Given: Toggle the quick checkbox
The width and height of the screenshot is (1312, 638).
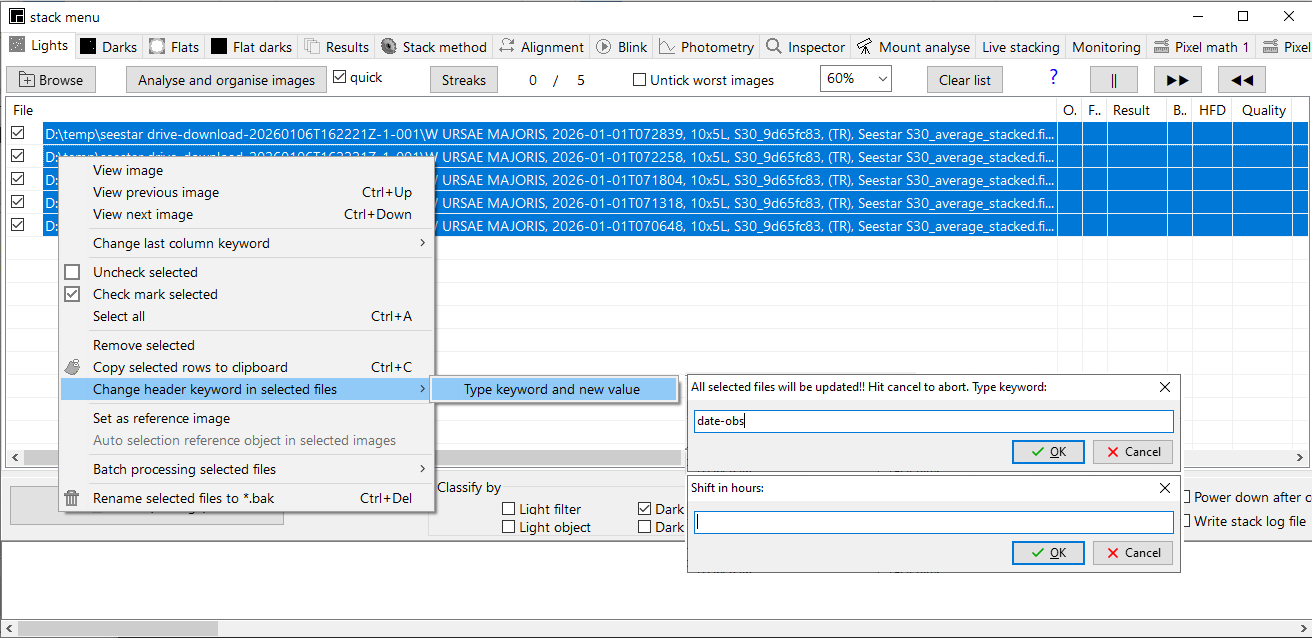Looking at the screenshot, I should click(340, 77).
